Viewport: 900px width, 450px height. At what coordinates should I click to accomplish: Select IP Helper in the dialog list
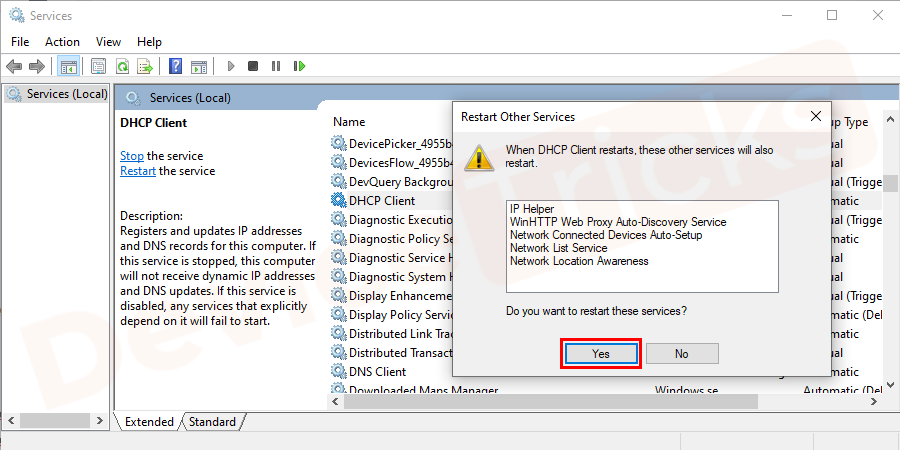(x=532, y=209)
